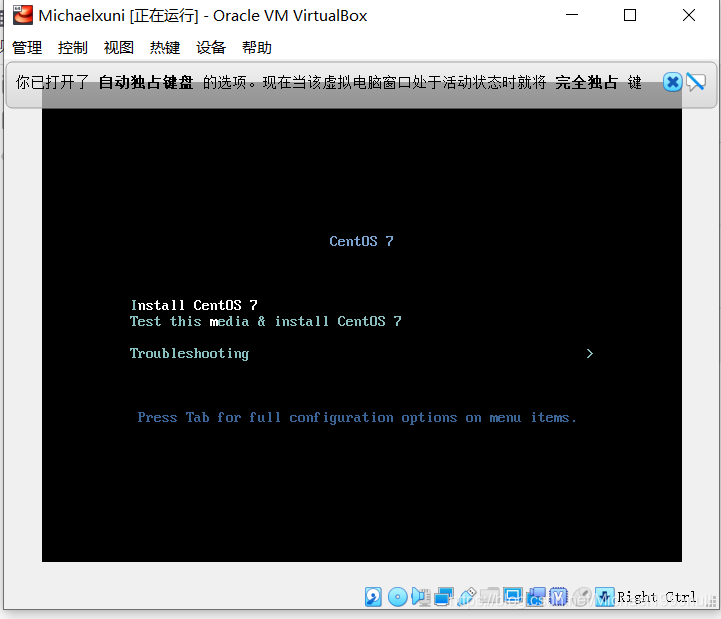Click the shared folders status icon
This screenshot has width=721, height=619.
490,596
